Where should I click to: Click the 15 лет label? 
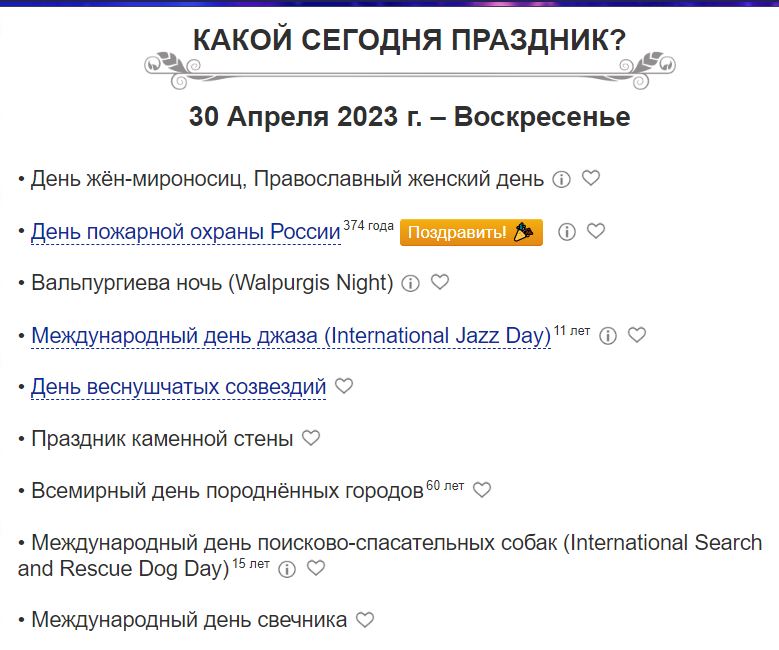pyautogui.click(x=251, y=564)
